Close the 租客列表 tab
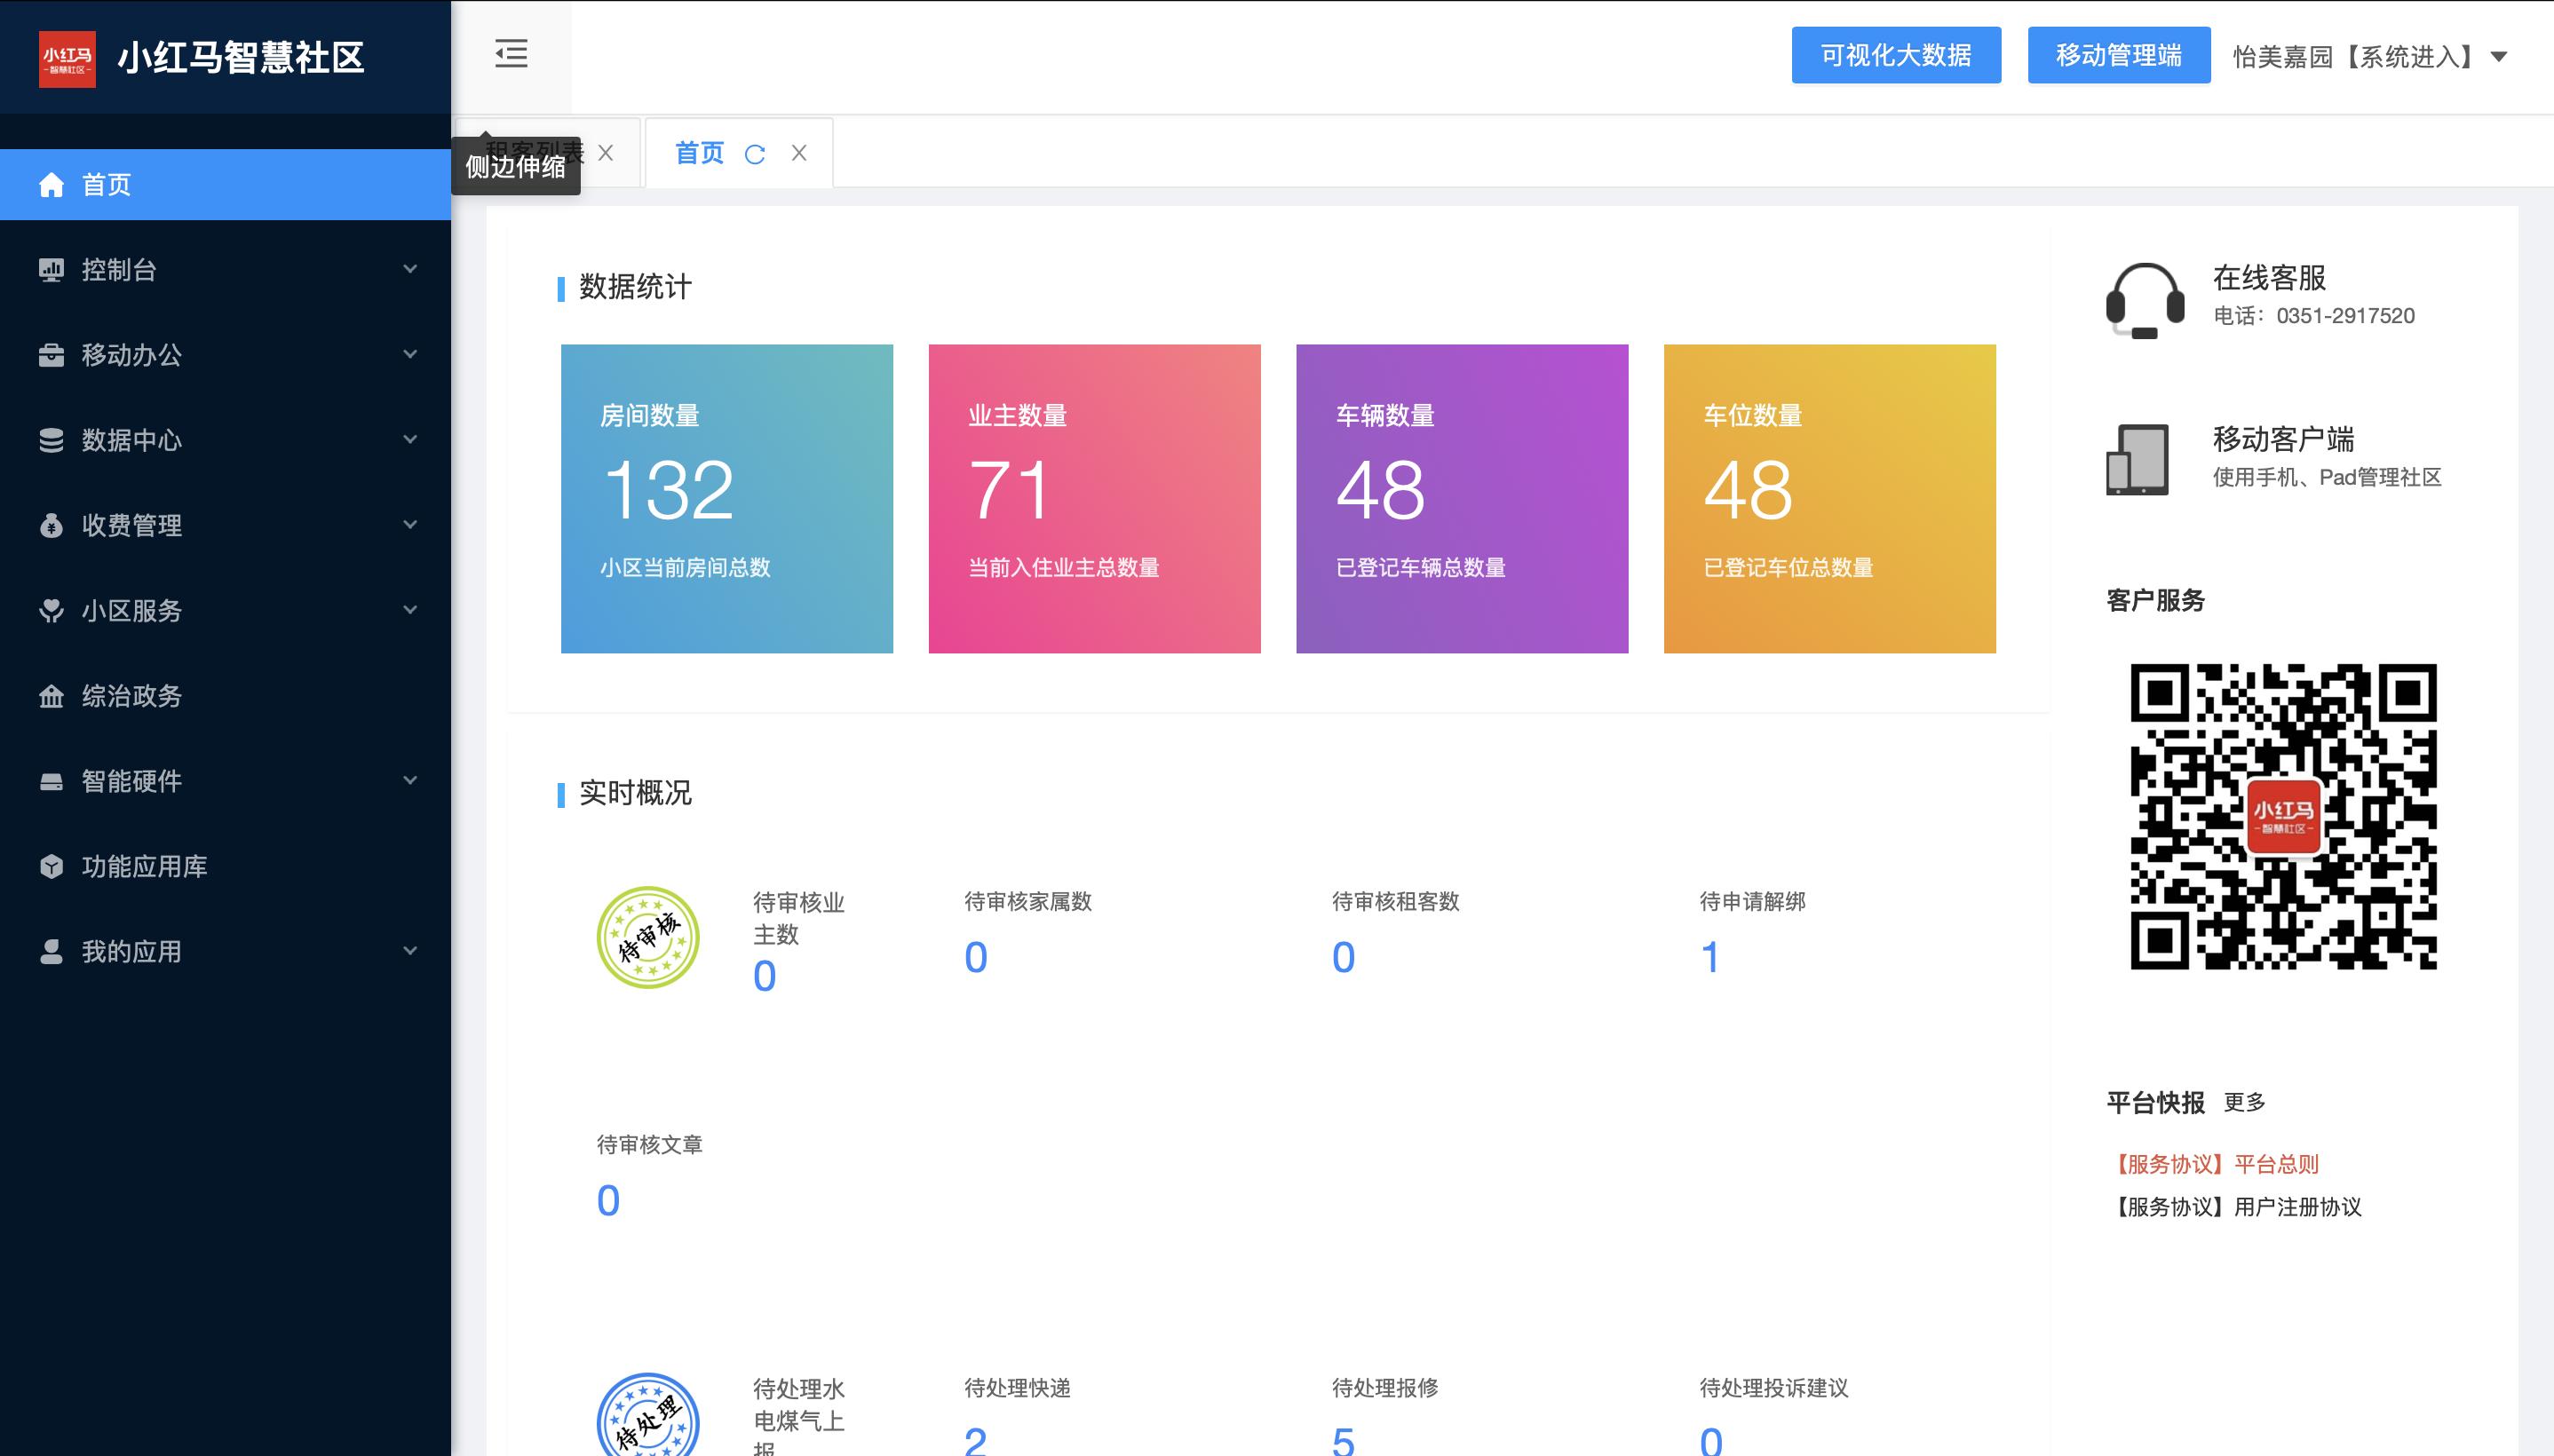The height and width of the screenshot is (1456, 2554). [x=606, y=152]
